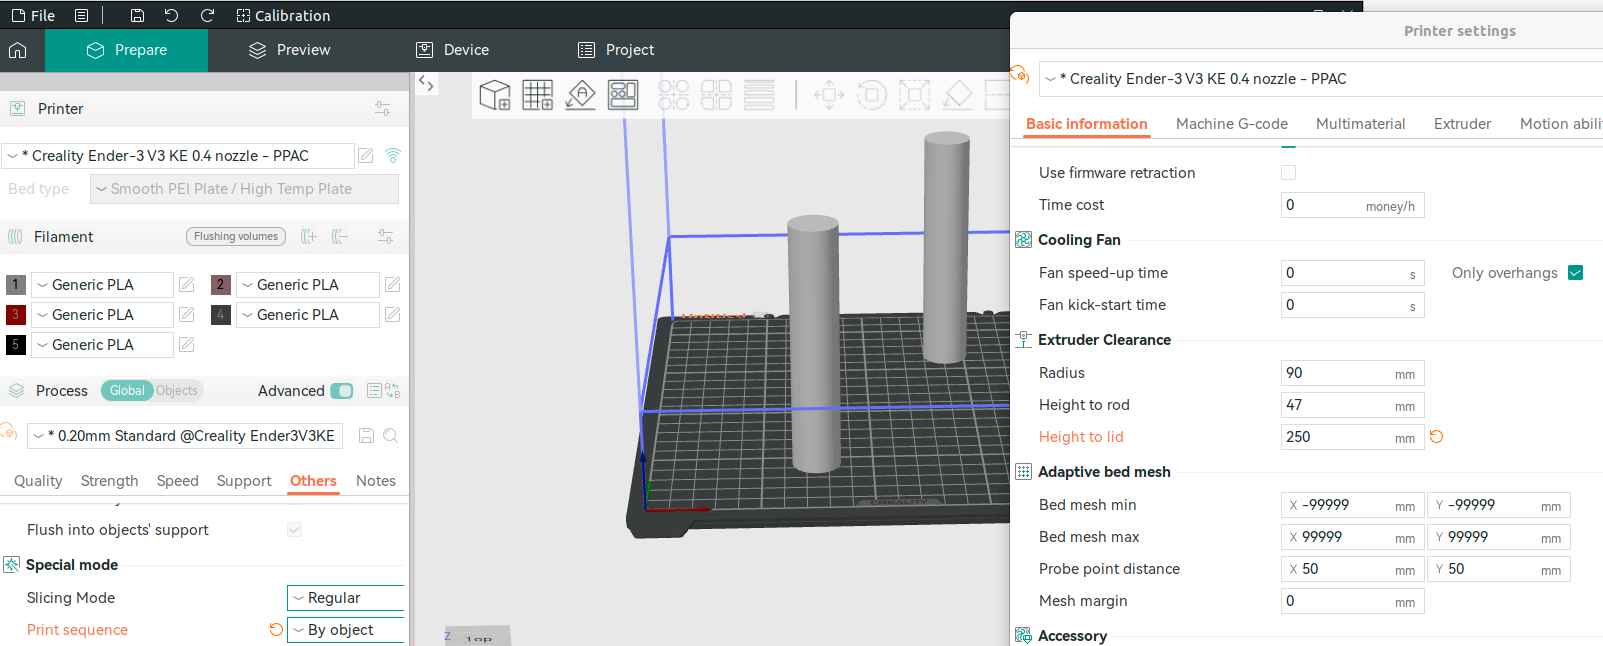Screen dimensions: 1603x646
Task: Open the Bed type dropdown
Action: point(244,189)
